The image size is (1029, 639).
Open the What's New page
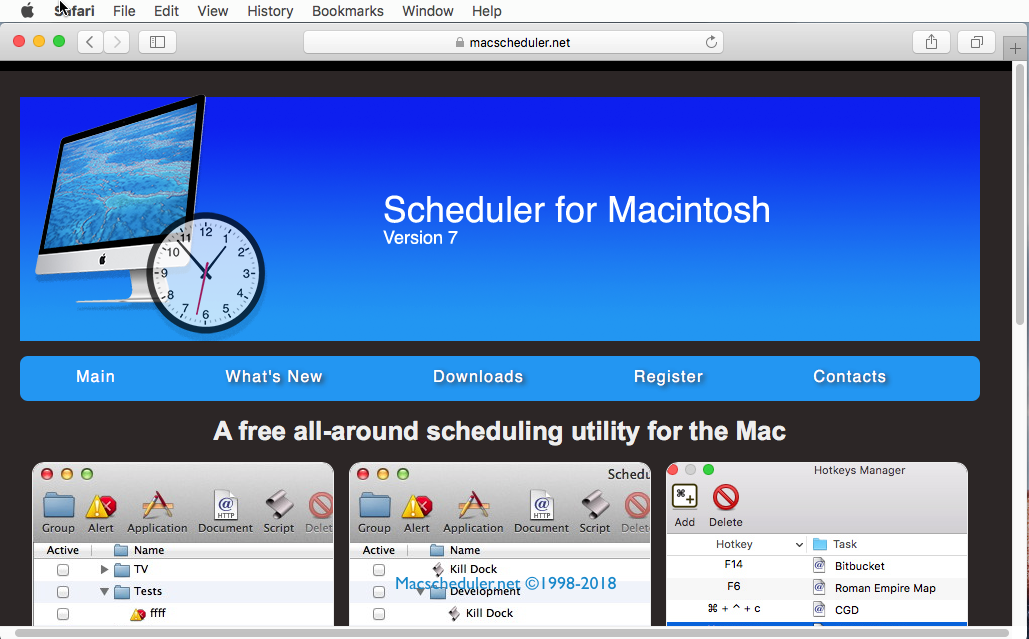274,377
